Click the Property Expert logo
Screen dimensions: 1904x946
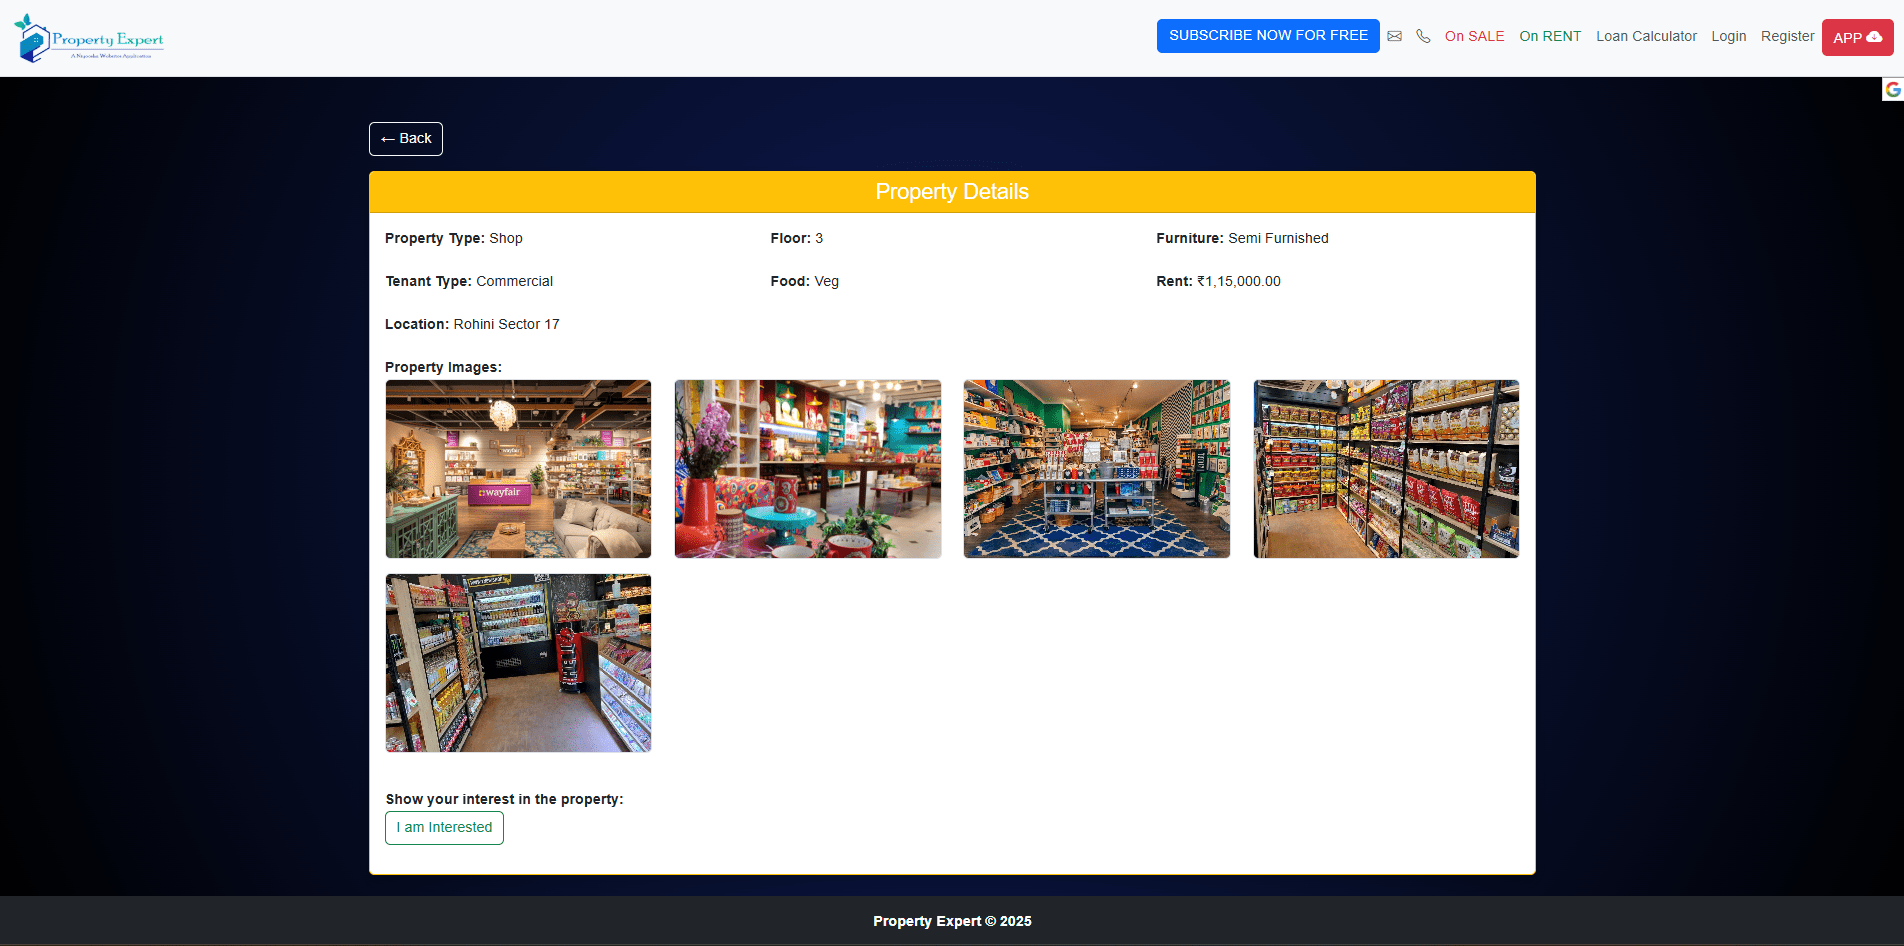(89, 38)
